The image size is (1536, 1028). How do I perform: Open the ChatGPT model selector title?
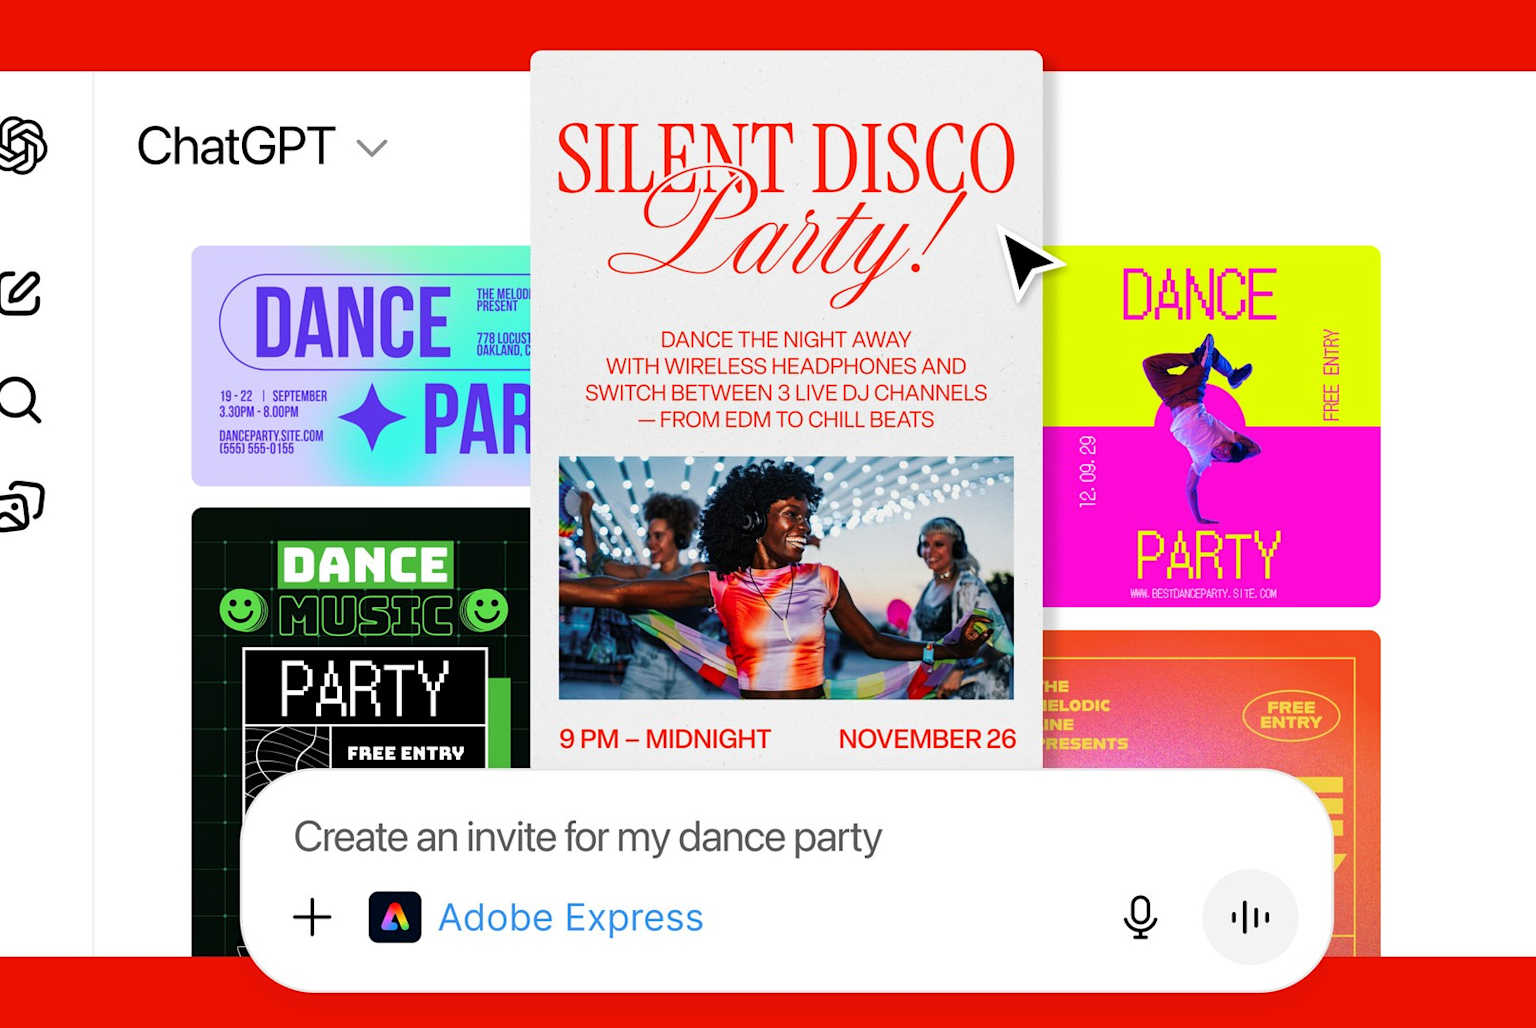pos(236,147)
